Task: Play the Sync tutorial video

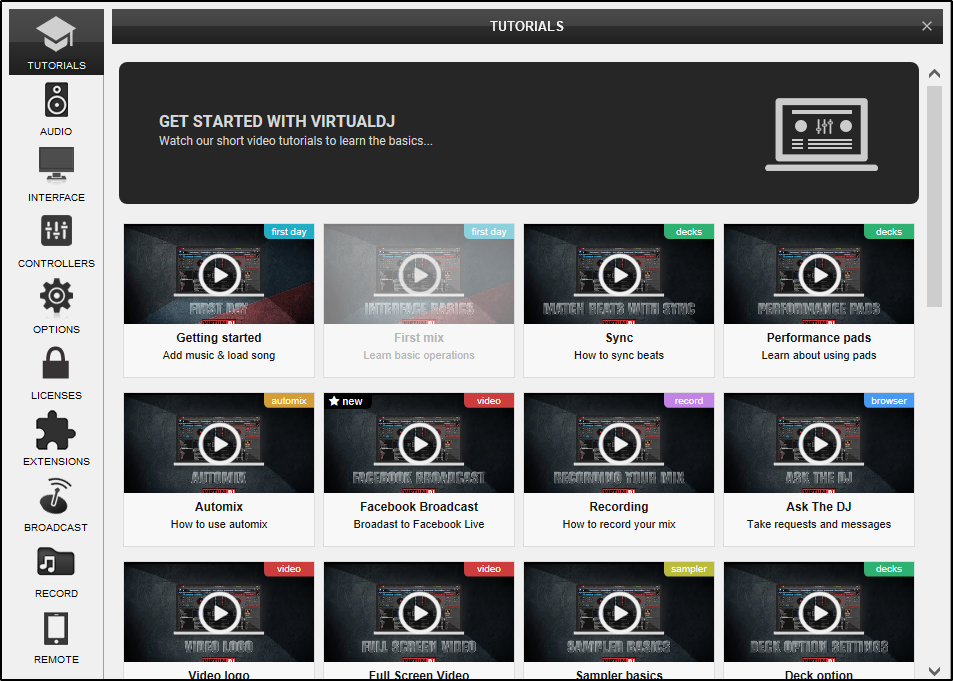Action: tap(619, 275)
